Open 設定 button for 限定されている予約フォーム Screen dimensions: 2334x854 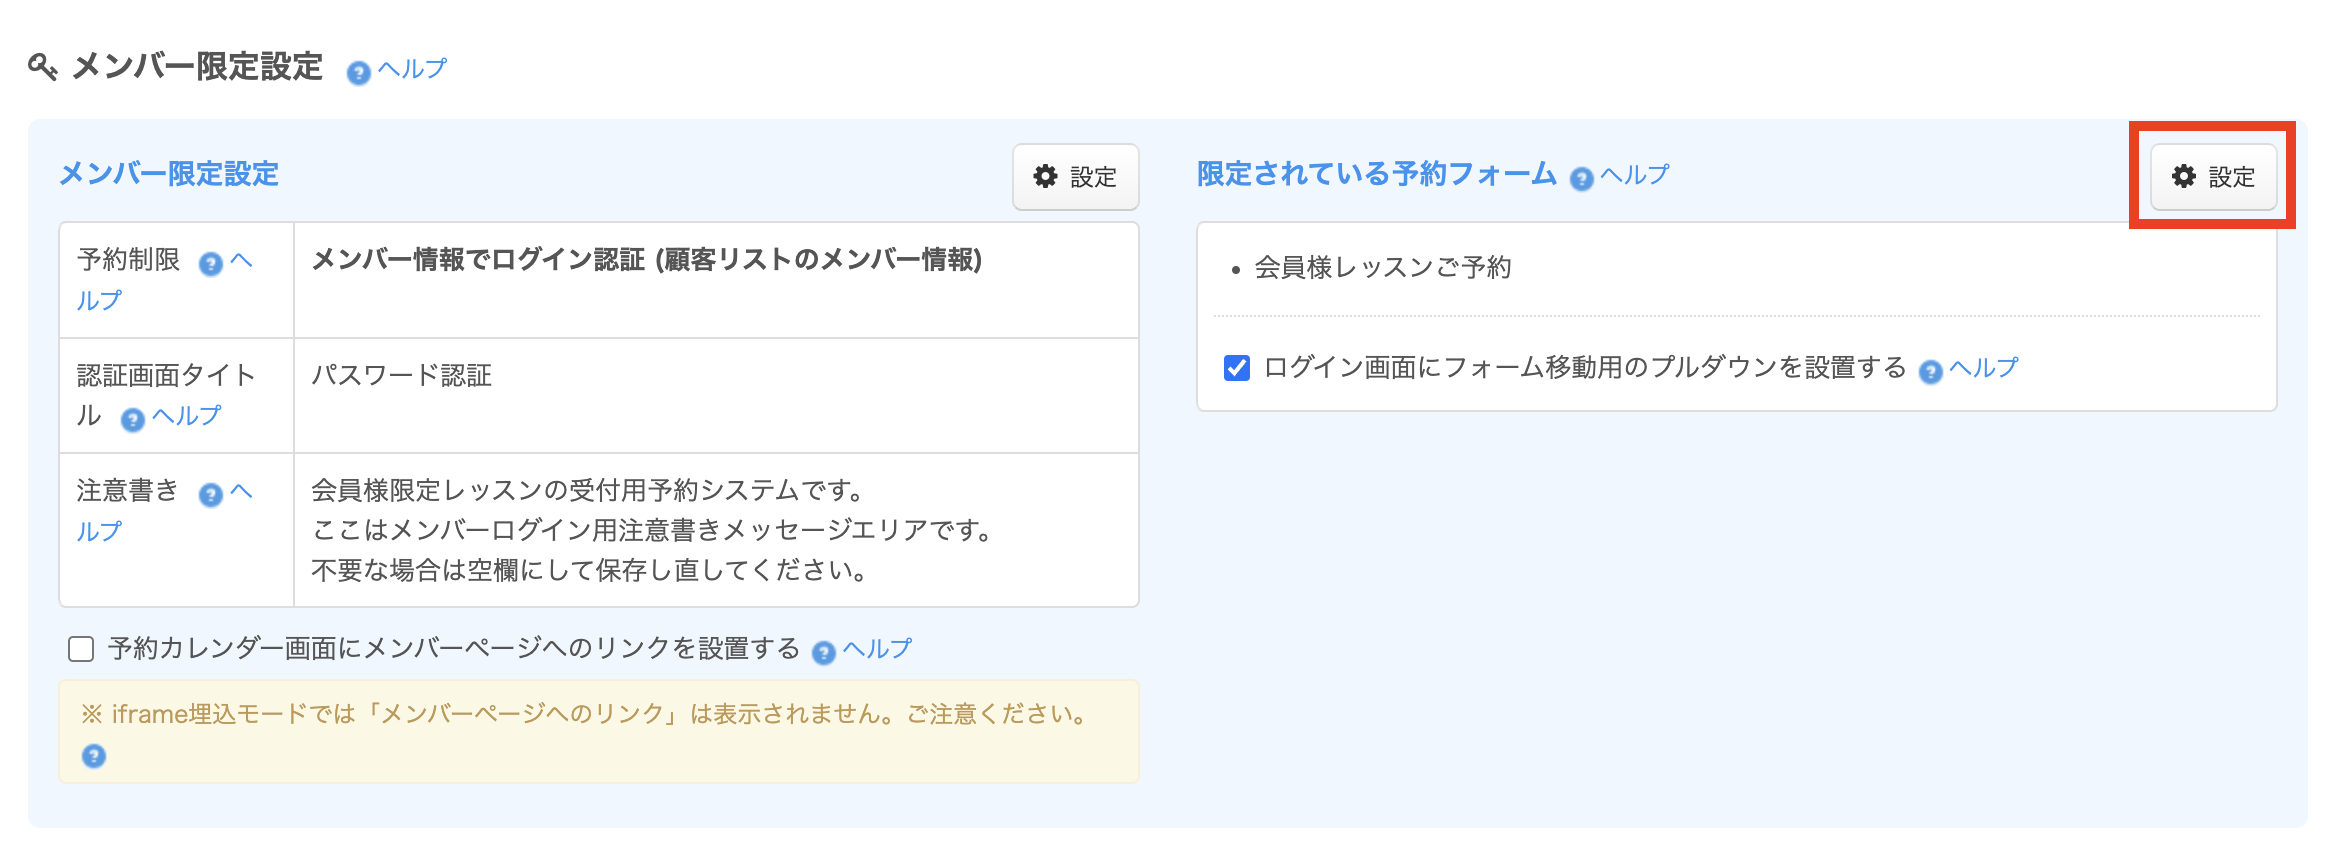point(2213,177)
